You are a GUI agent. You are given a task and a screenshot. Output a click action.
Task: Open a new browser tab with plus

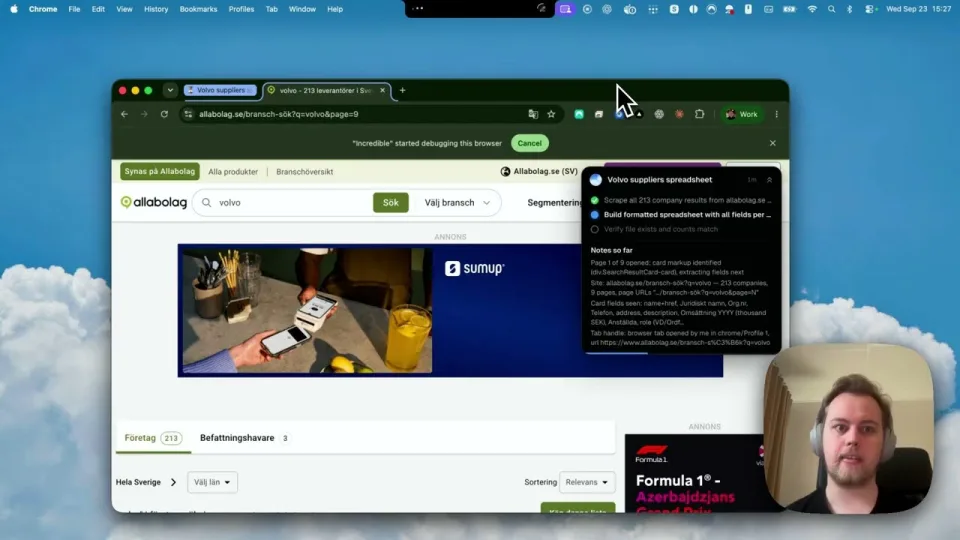[402, 90]
